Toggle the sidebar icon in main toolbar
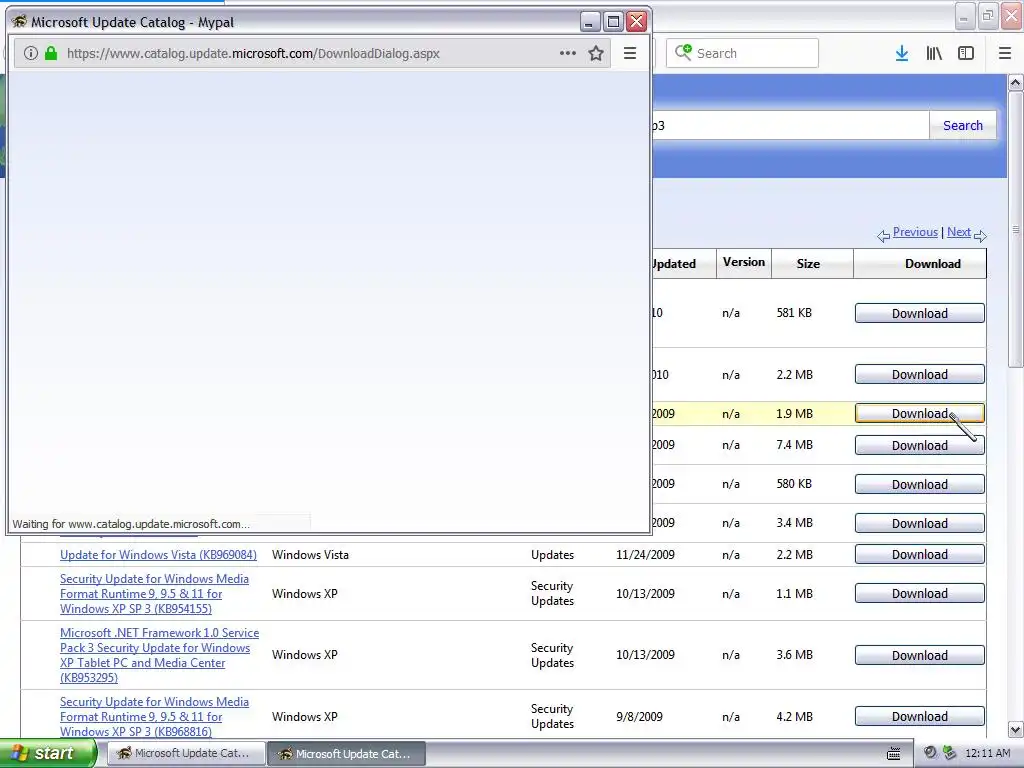 [966, 54]
